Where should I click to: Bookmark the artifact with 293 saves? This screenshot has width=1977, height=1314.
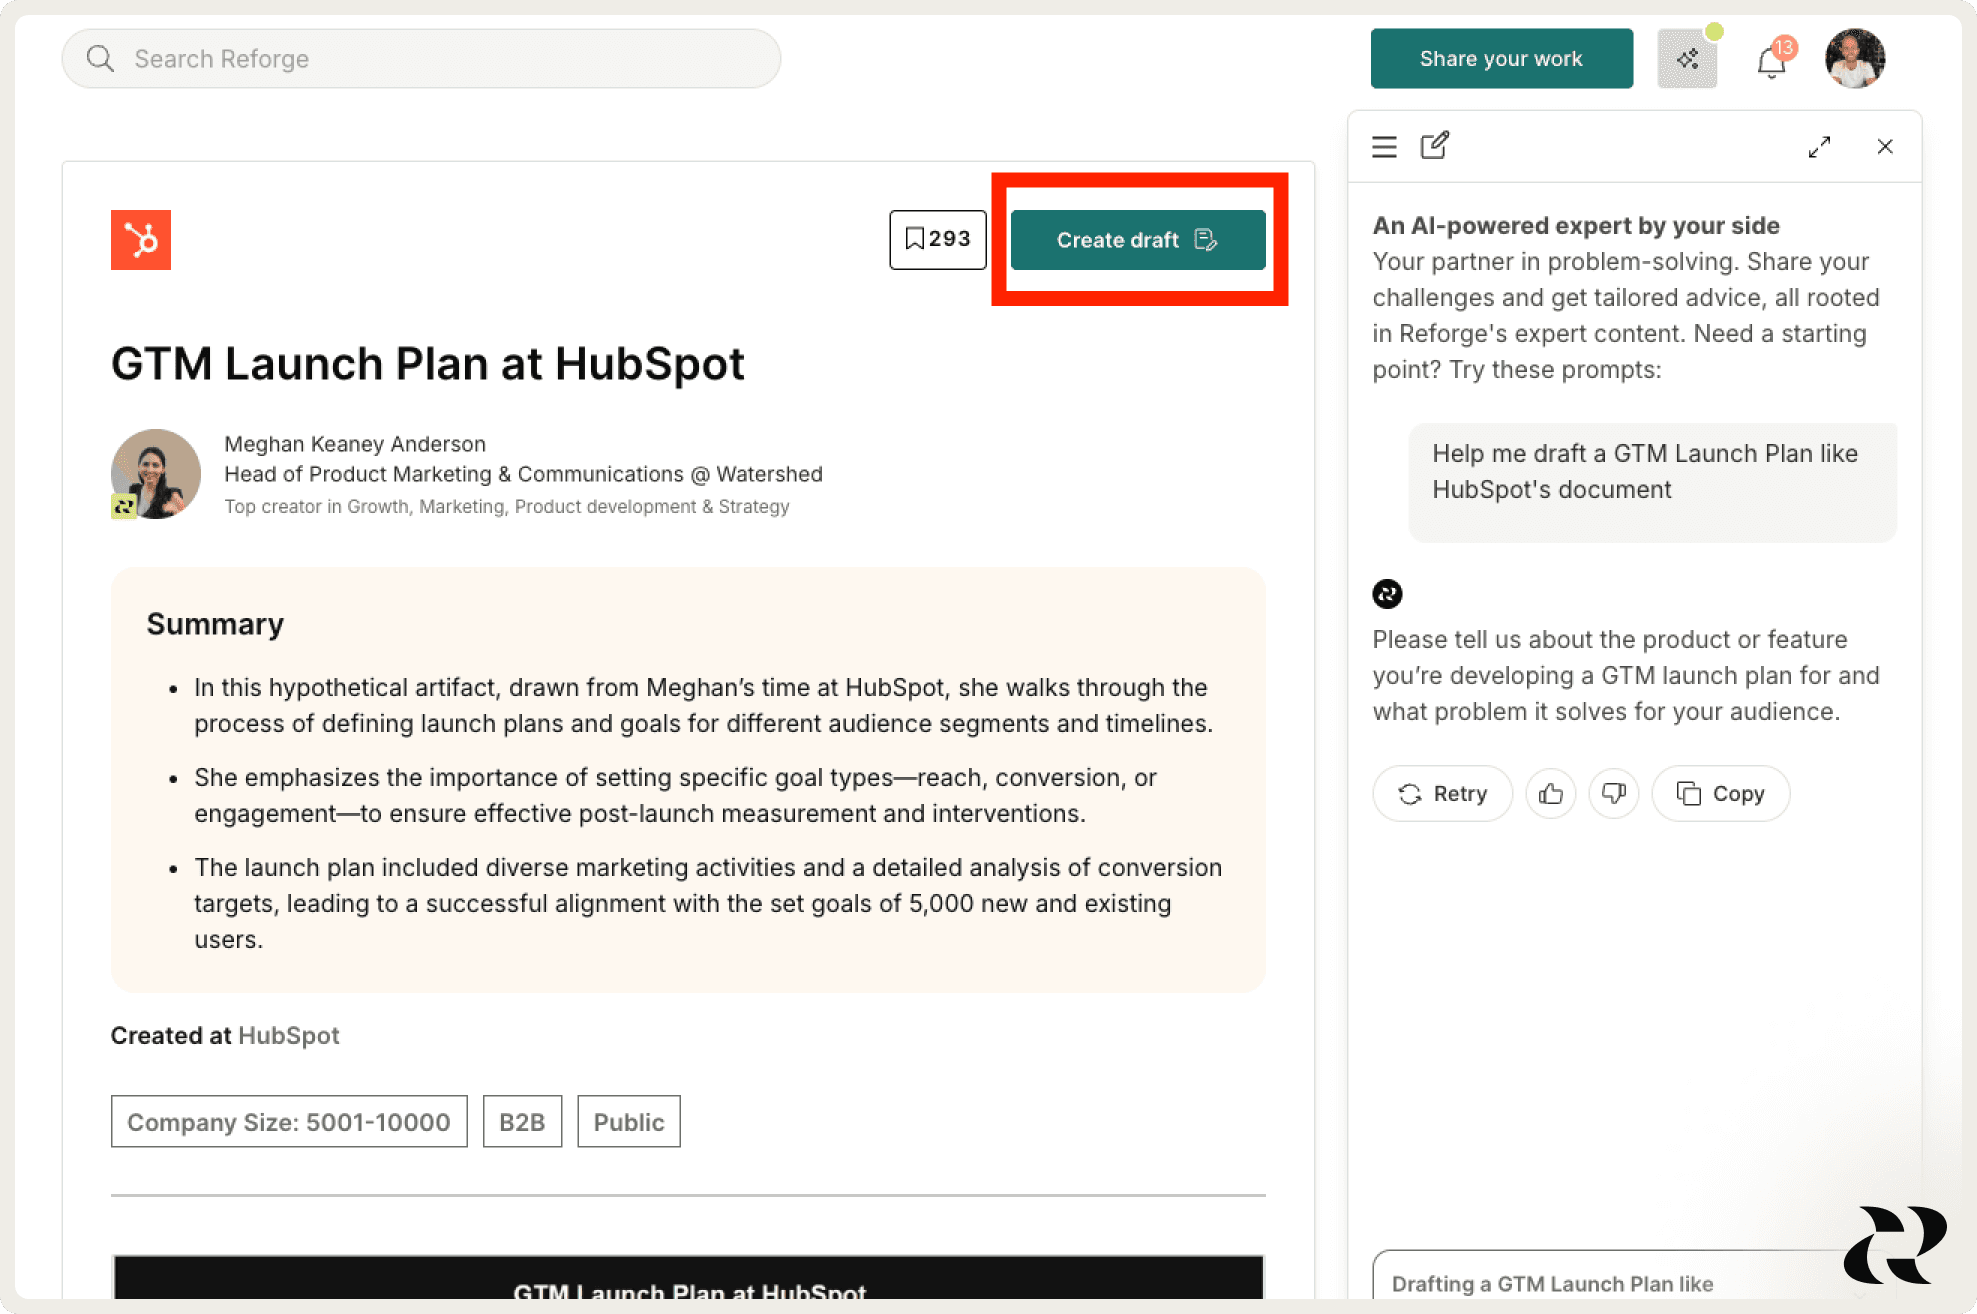tap(937, 239)
